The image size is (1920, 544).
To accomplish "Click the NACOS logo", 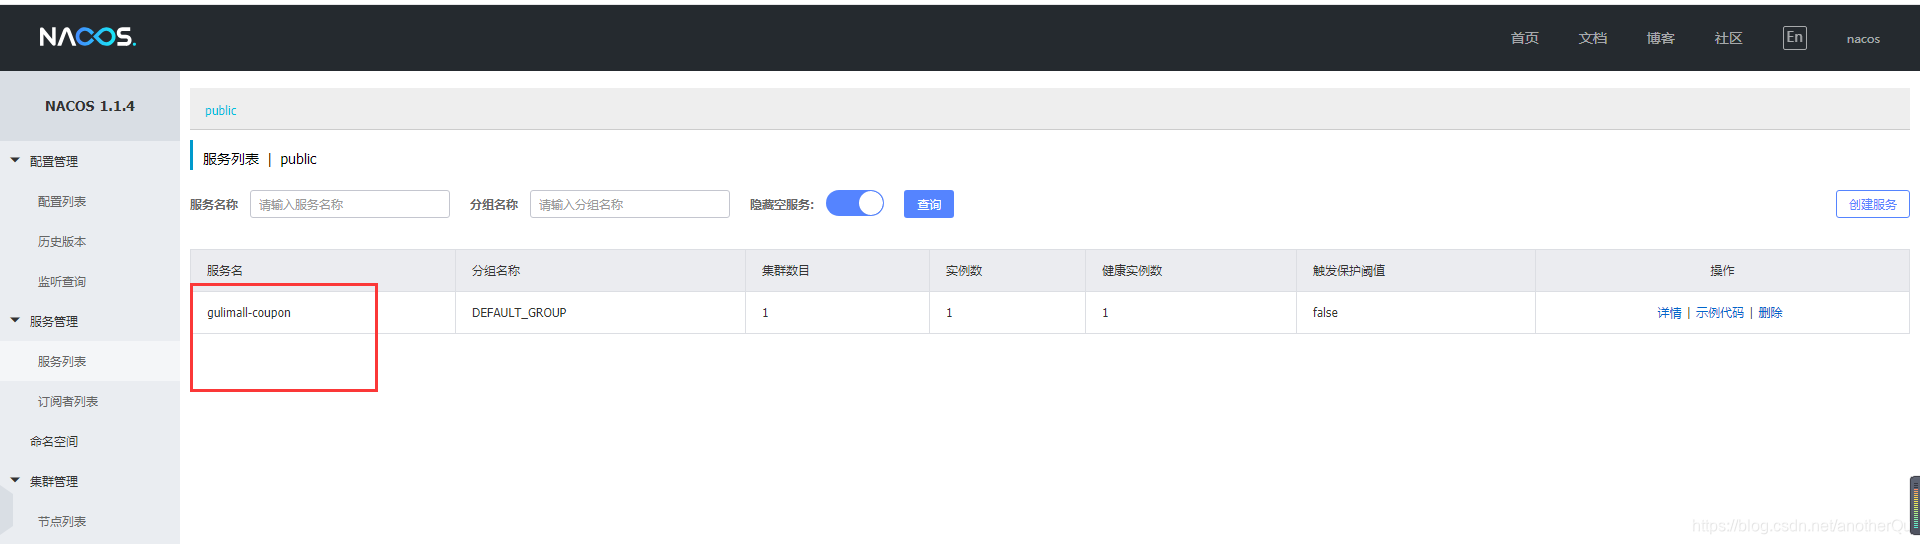I will (88, 37).
